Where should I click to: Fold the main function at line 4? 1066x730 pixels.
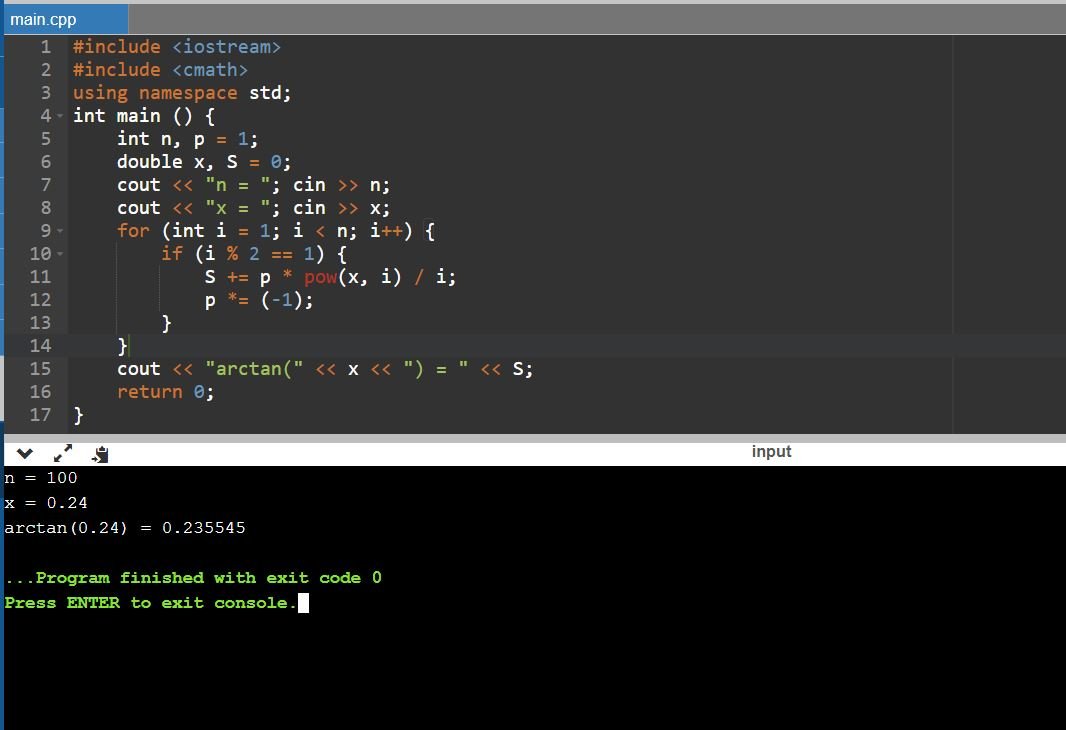pos(59,116)
